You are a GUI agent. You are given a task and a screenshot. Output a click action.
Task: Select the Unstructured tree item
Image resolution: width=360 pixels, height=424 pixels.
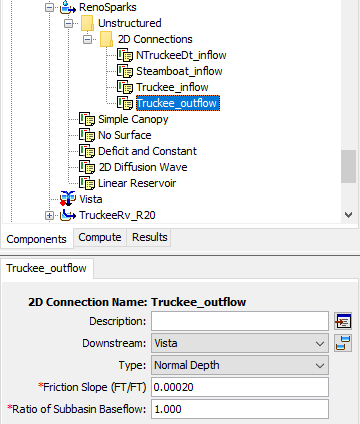pos(130,23)
